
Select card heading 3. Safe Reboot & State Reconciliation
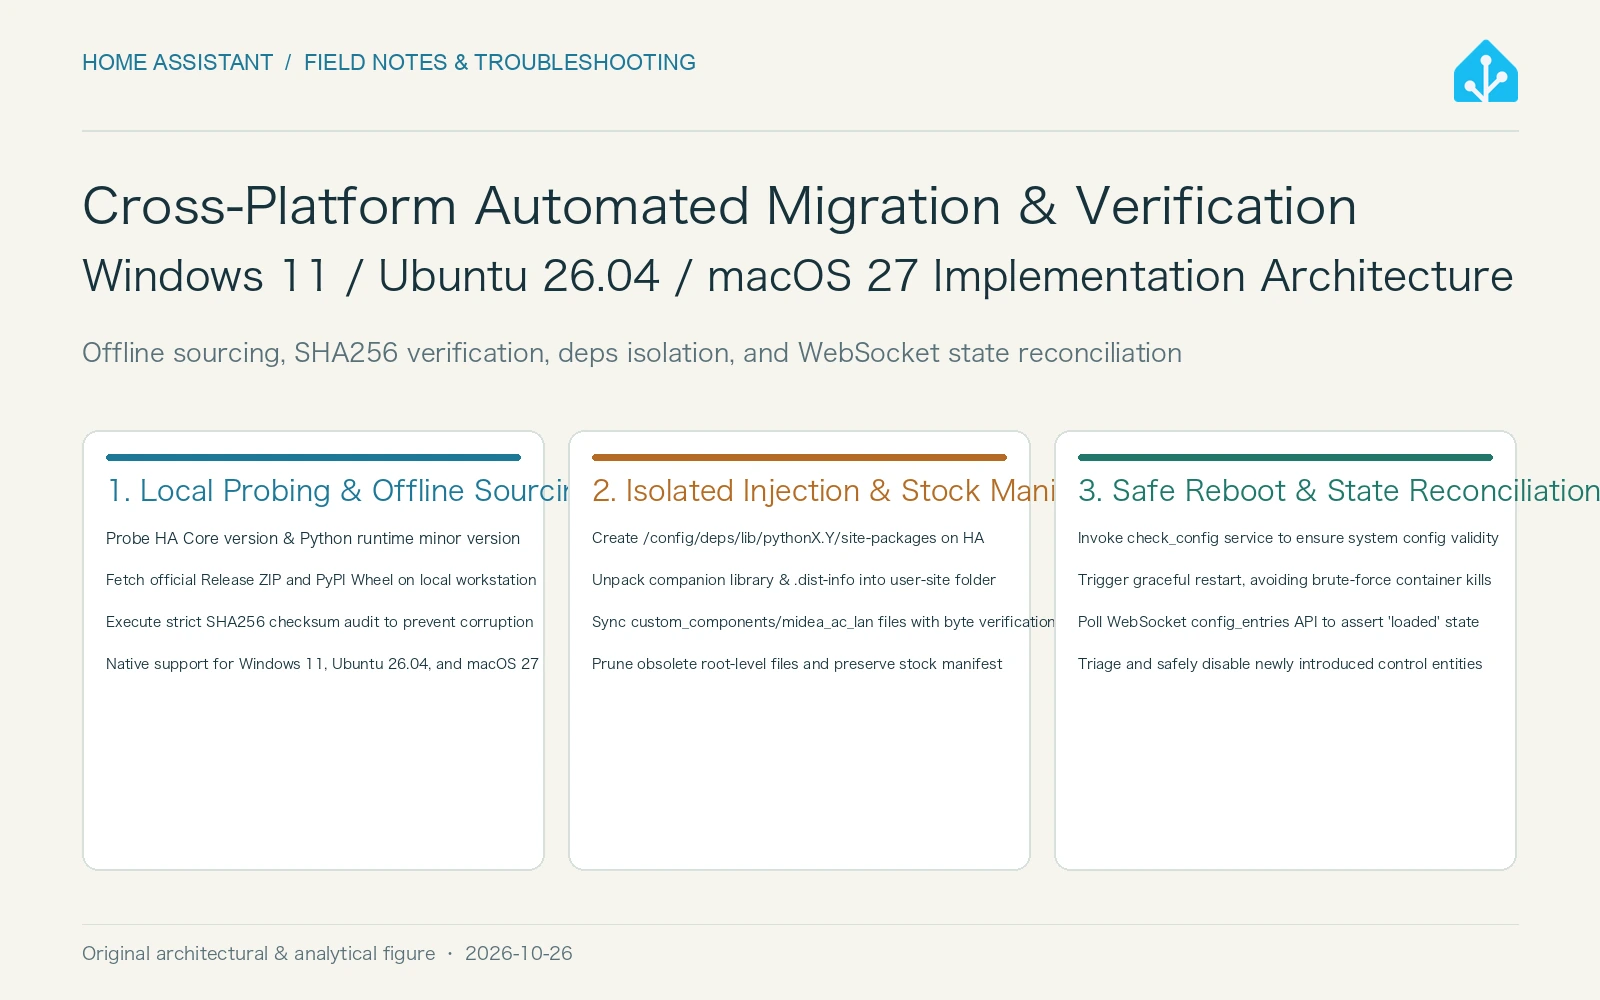coord(1339,490)
